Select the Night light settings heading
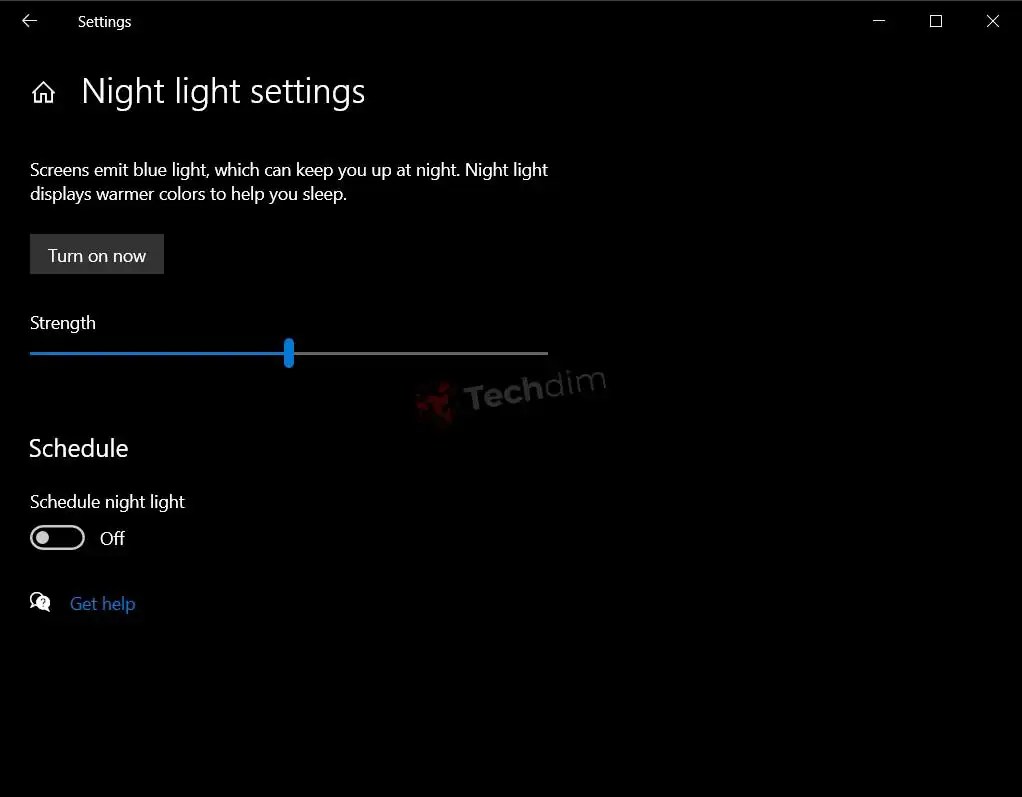 [x=223, y=91]
